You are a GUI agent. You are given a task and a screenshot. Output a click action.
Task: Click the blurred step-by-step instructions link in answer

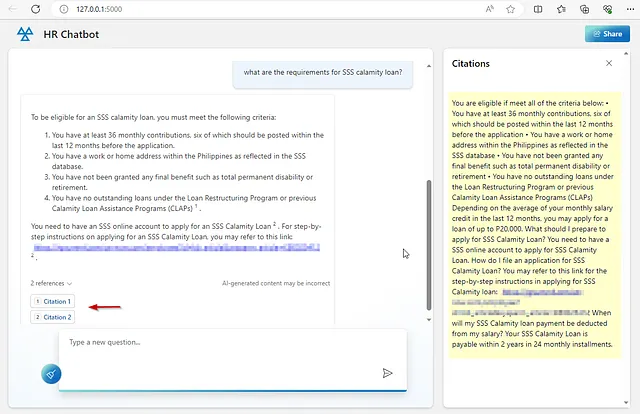tap(176, 247)
